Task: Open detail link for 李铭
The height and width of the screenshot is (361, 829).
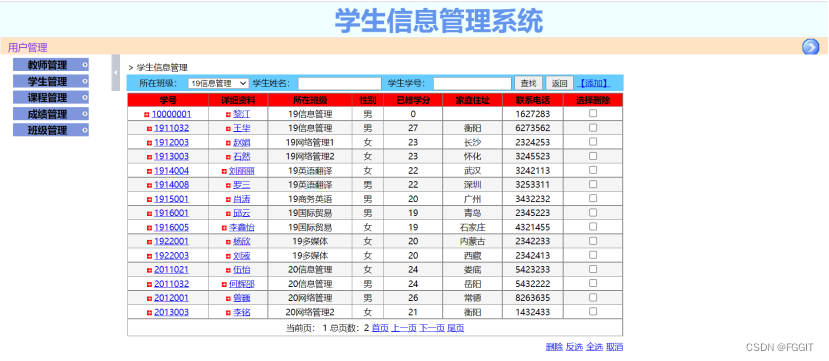Action: pyautogui.click(x=242, y=312)
